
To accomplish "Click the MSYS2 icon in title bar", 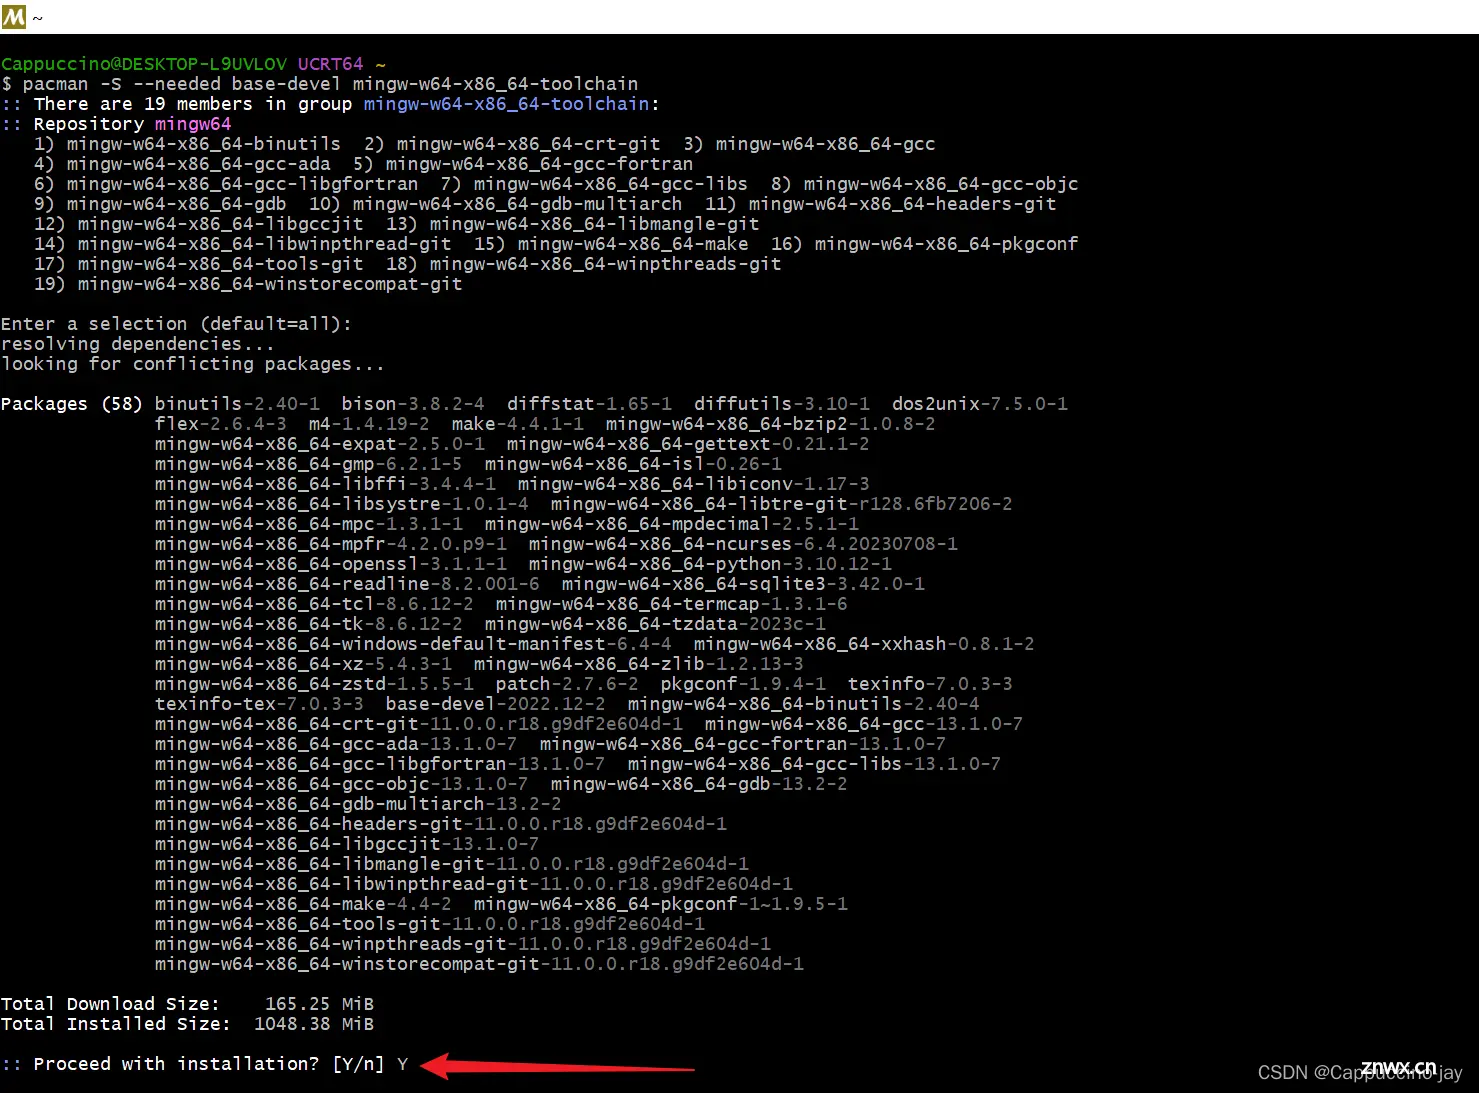I will [14, 16].
